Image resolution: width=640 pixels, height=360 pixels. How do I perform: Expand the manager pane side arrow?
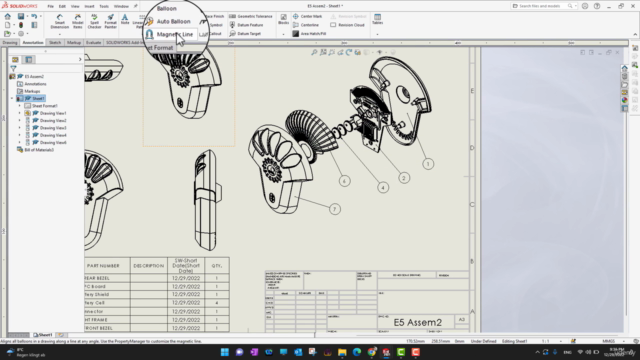[x=80, y=60]
